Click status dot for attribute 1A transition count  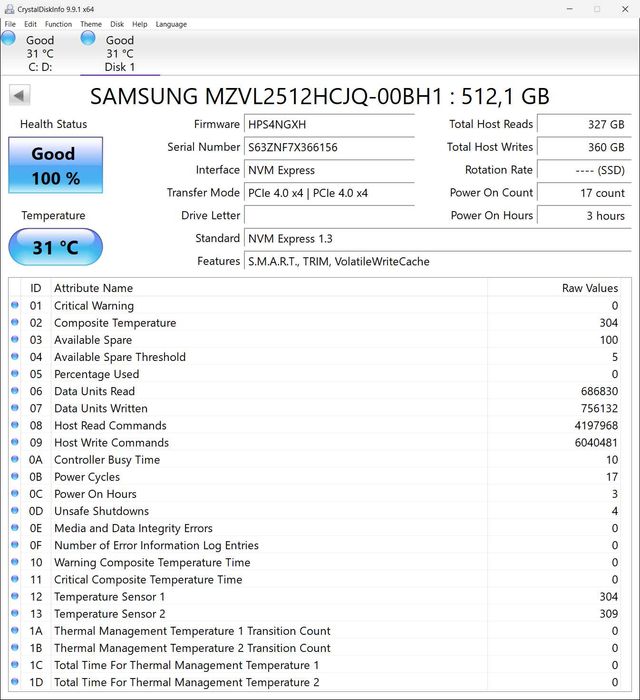(15, 630)
